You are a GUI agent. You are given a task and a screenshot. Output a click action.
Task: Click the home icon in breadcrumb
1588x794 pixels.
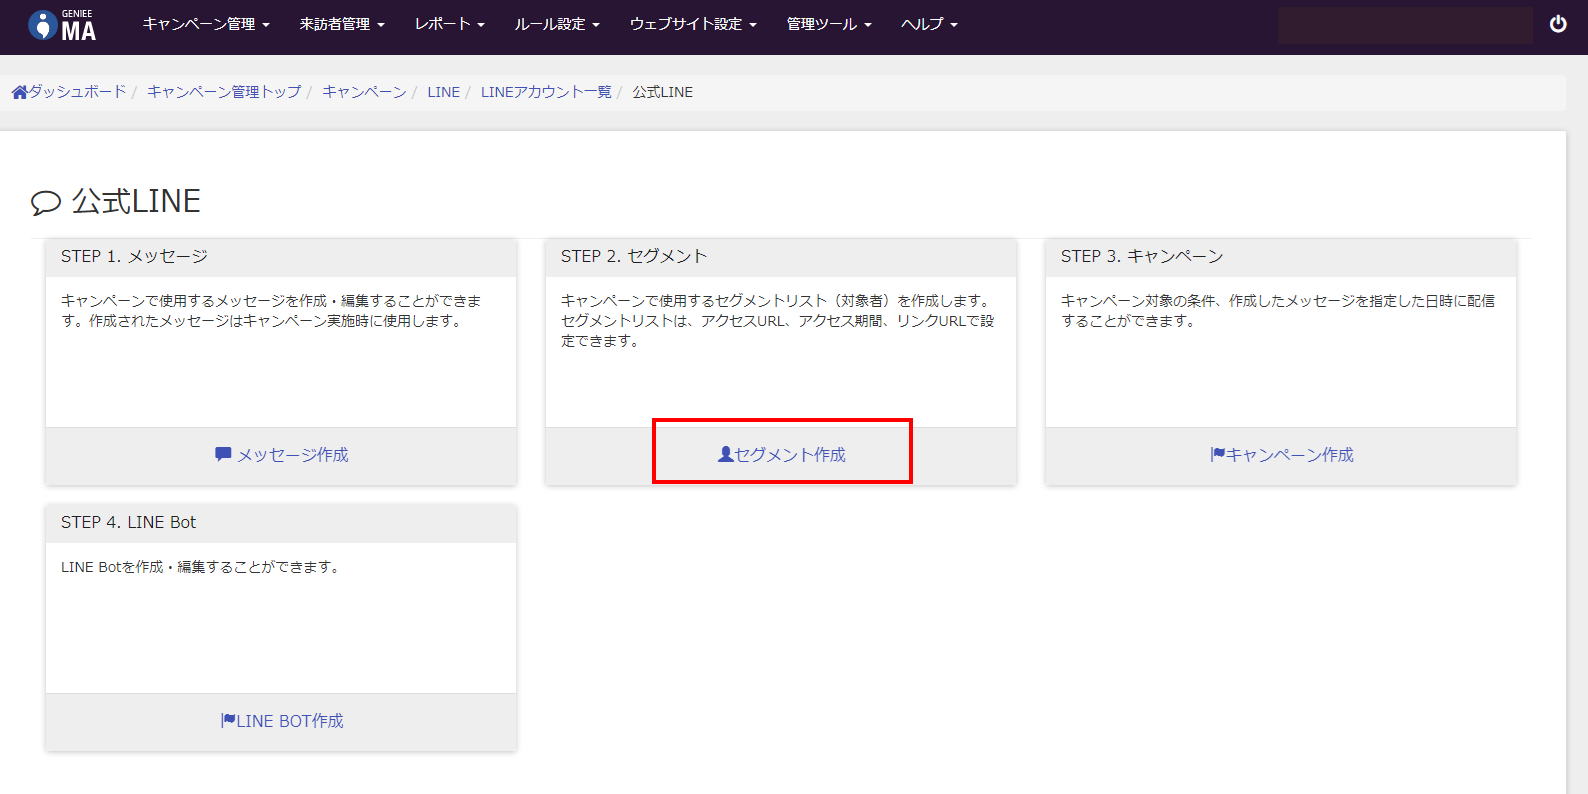[19, 92]
